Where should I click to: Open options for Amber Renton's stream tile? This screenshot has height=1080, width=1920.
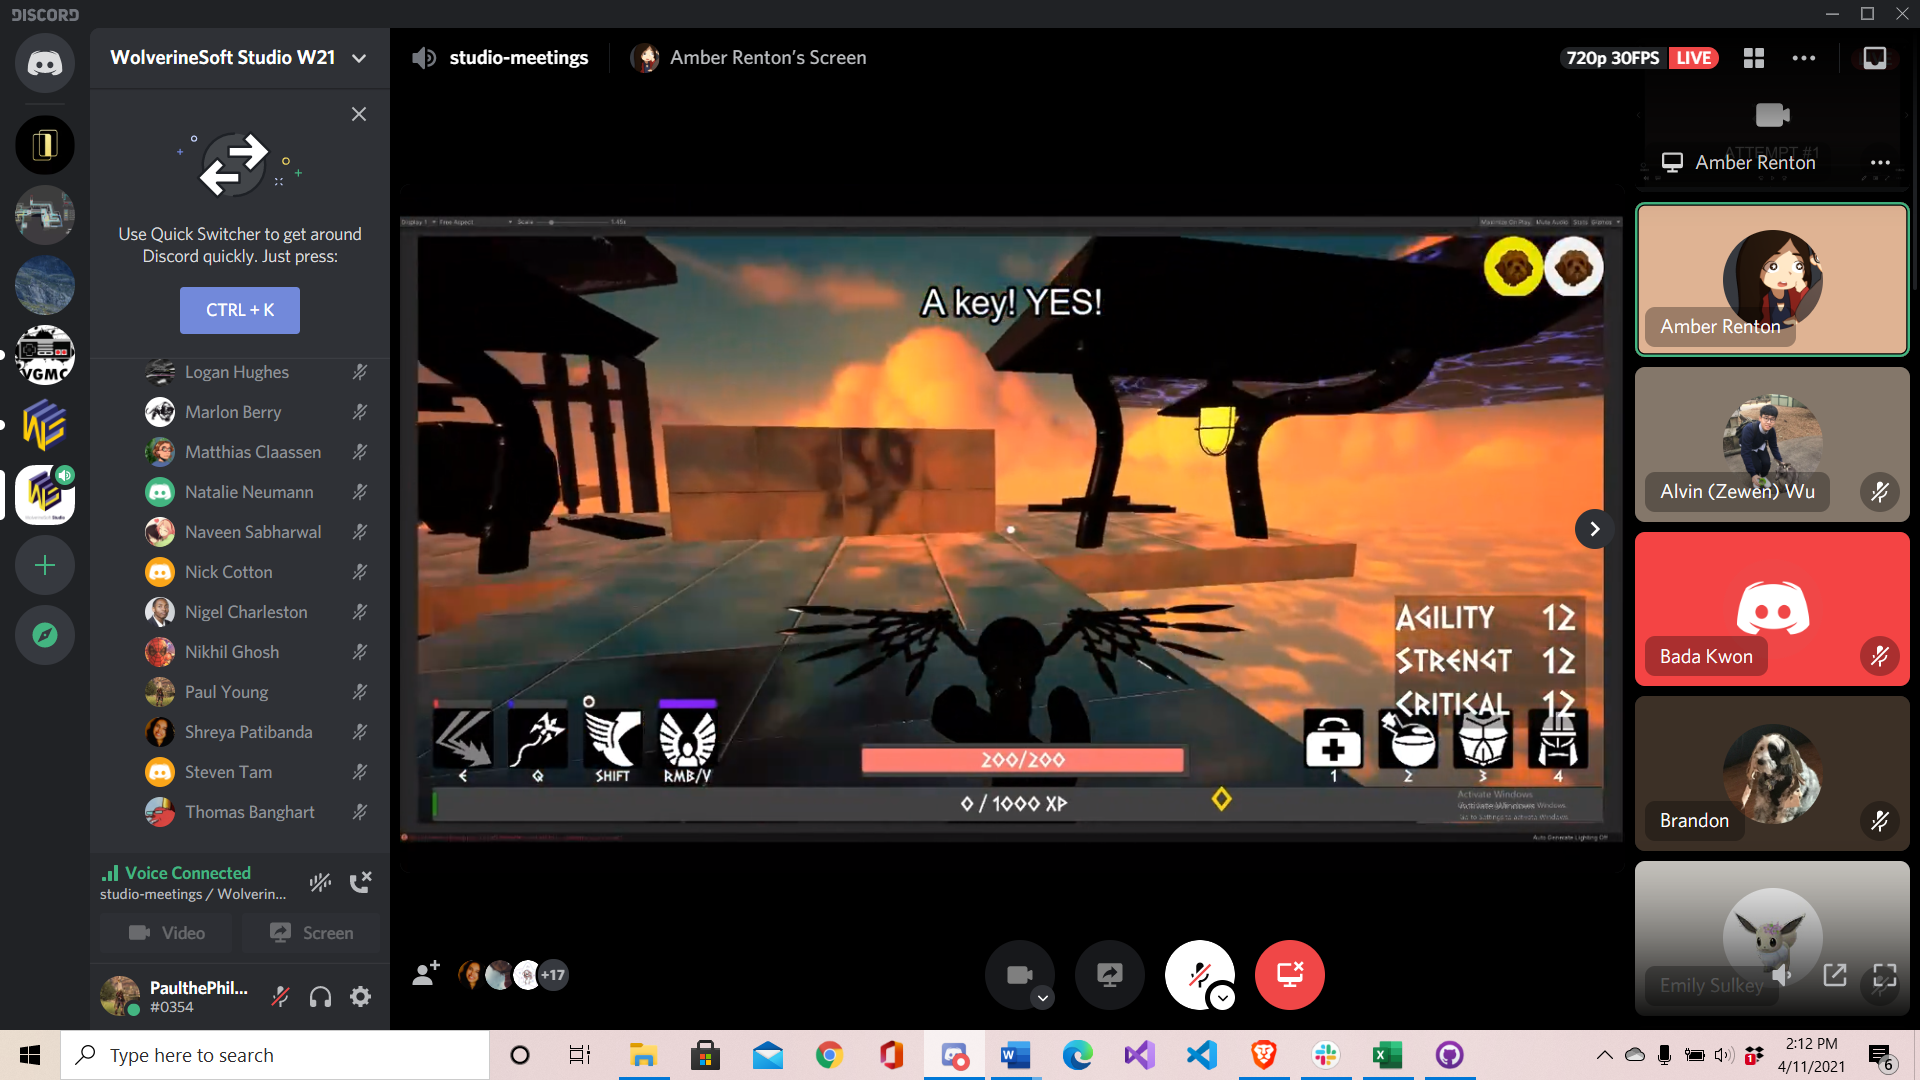coord(1880,162)
